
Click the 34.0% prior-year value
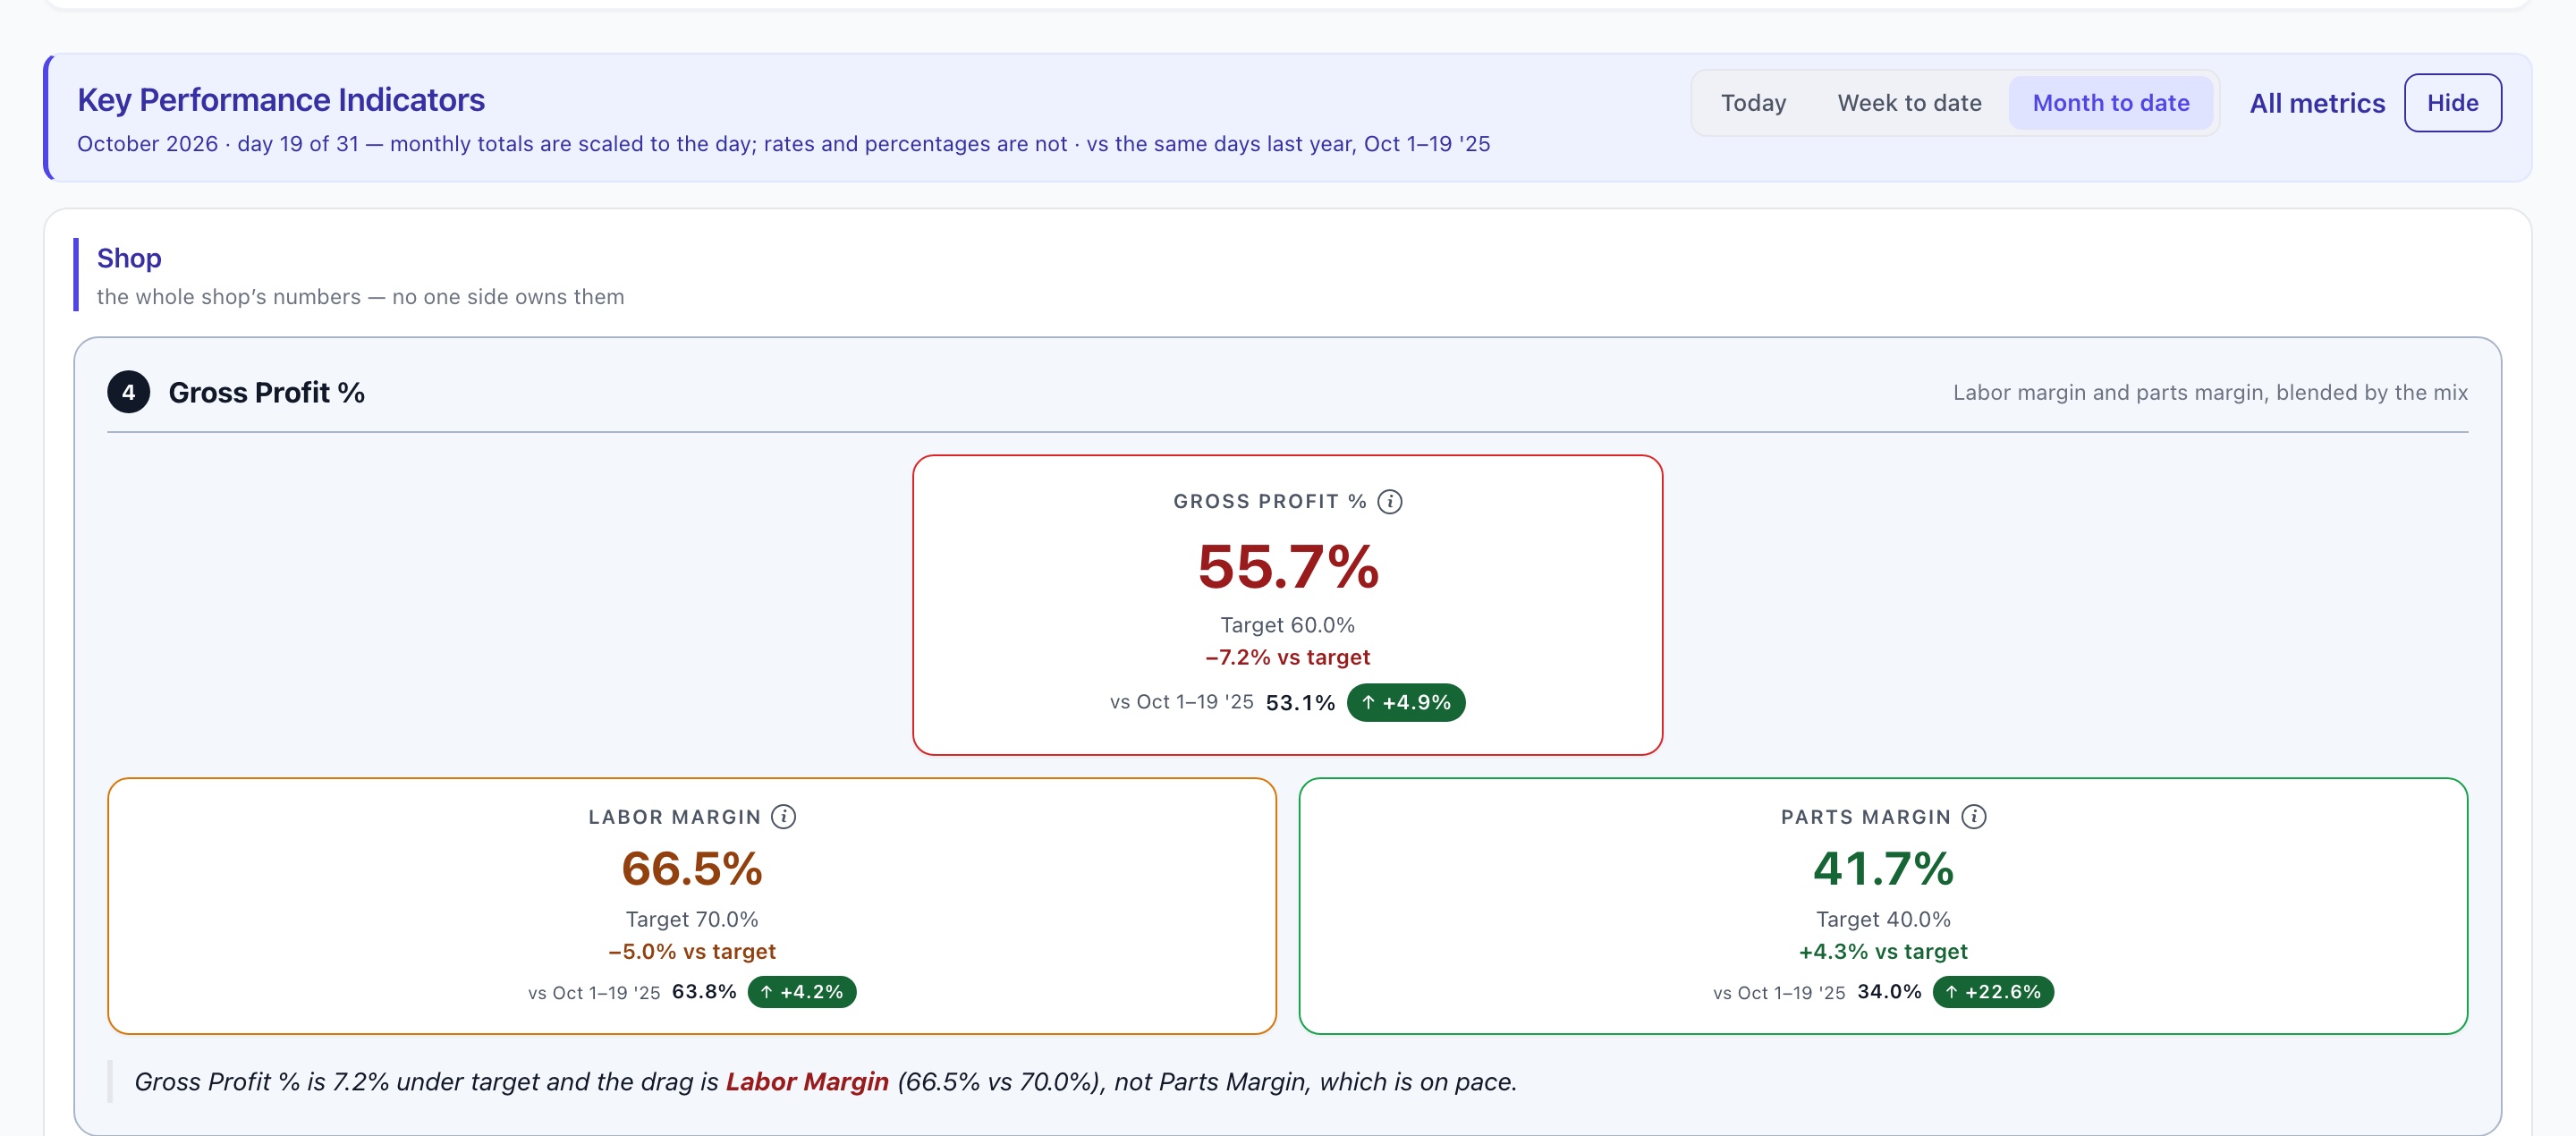coord(1889,992)
